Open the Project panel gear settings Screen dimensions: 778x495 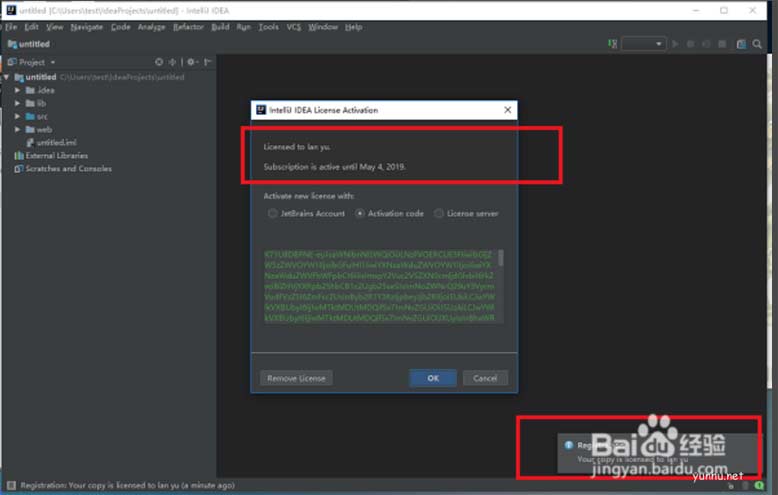(x=192, y=62)
